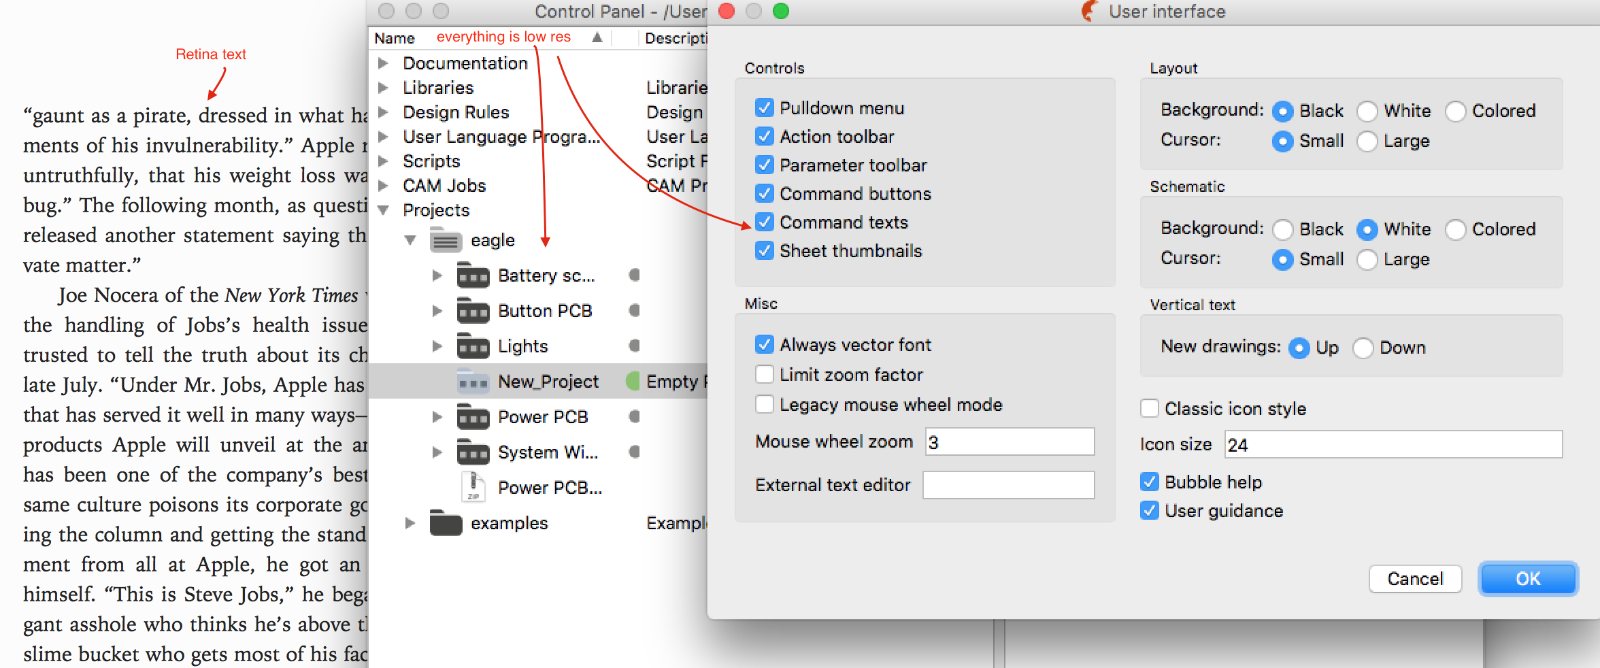Click the Power PCB zip file icon
The image size is (1600, 668).
(473, 487)
